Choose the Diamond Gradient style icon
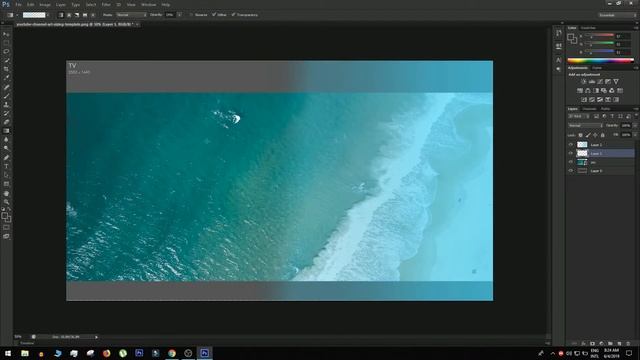The width and height of the screenshot is (640, 360). point(93,15)
